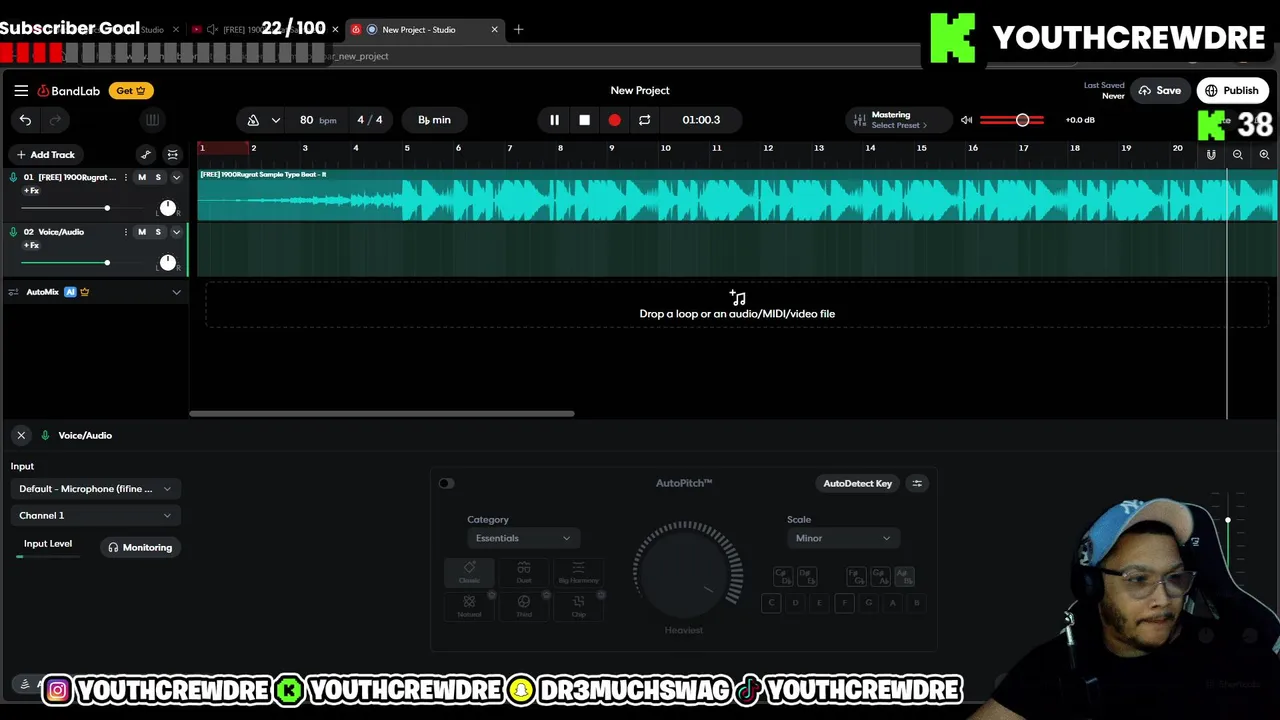
Task: Zoom in the timeline
Action: pos(1264,155)
